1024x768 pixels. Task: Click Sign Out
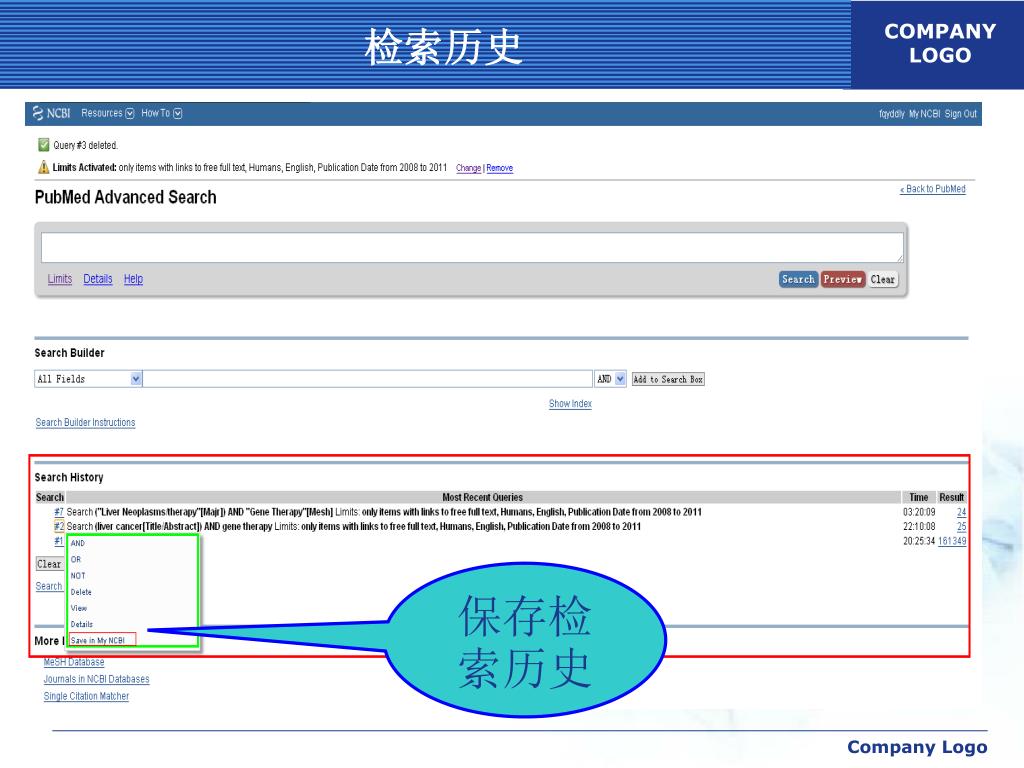pyautogui.click(x=961, y=114)
